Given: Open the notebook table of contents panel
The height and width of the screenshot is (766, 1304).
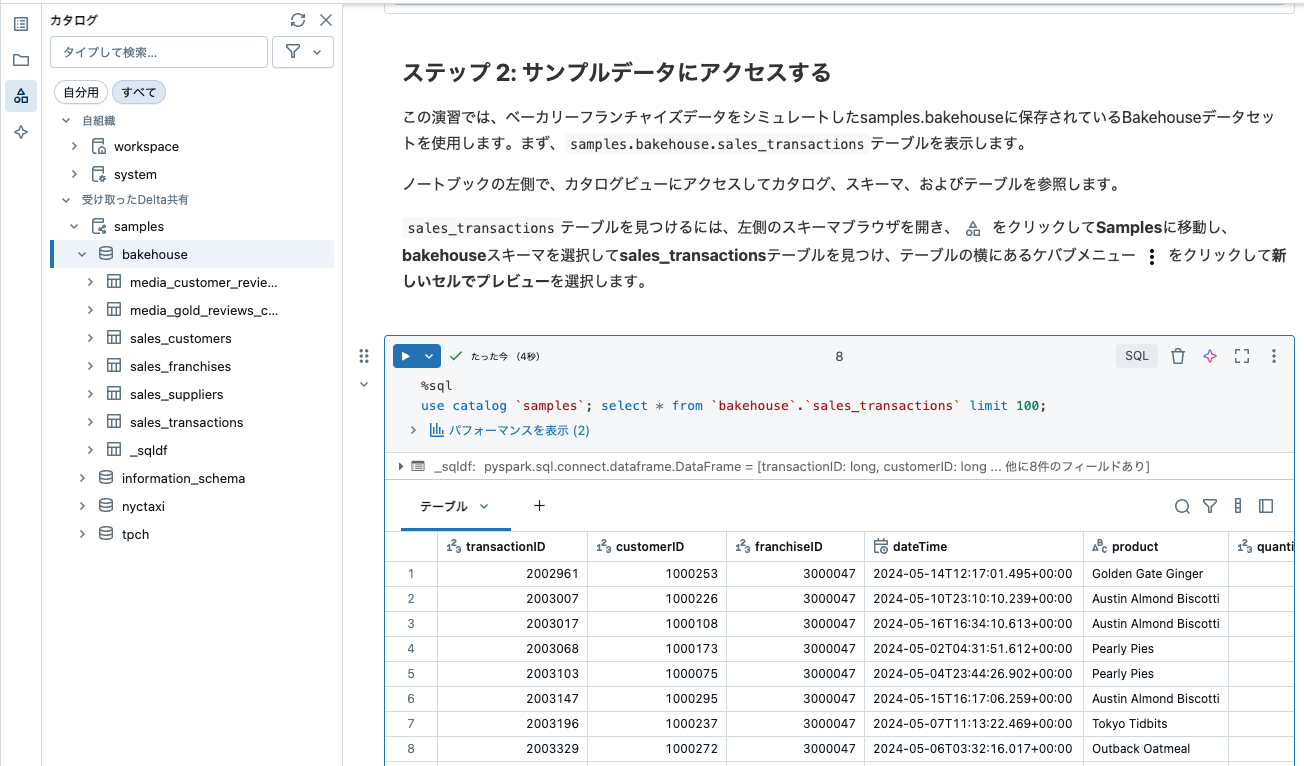Looking at the screenshot, I should pyautogui.click(x=20, y=22).
